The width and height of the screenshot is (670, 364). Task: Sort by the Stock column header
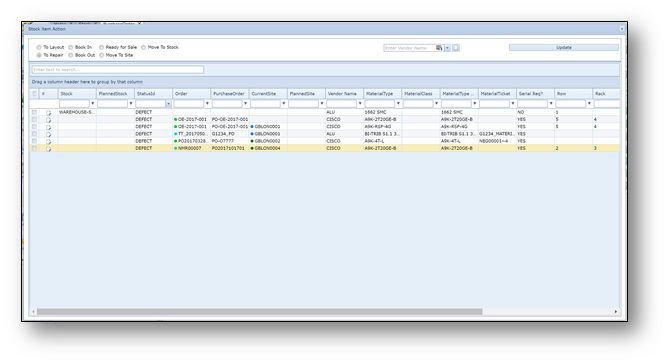pos(77,94)
